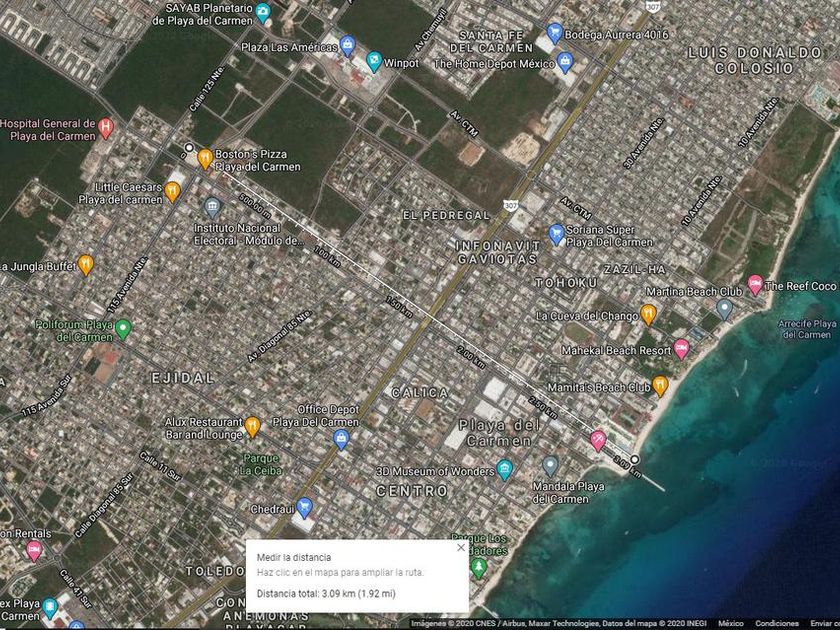Click The Reef Coco hotel pin
840x630 pixels.
tap(755, 285)
